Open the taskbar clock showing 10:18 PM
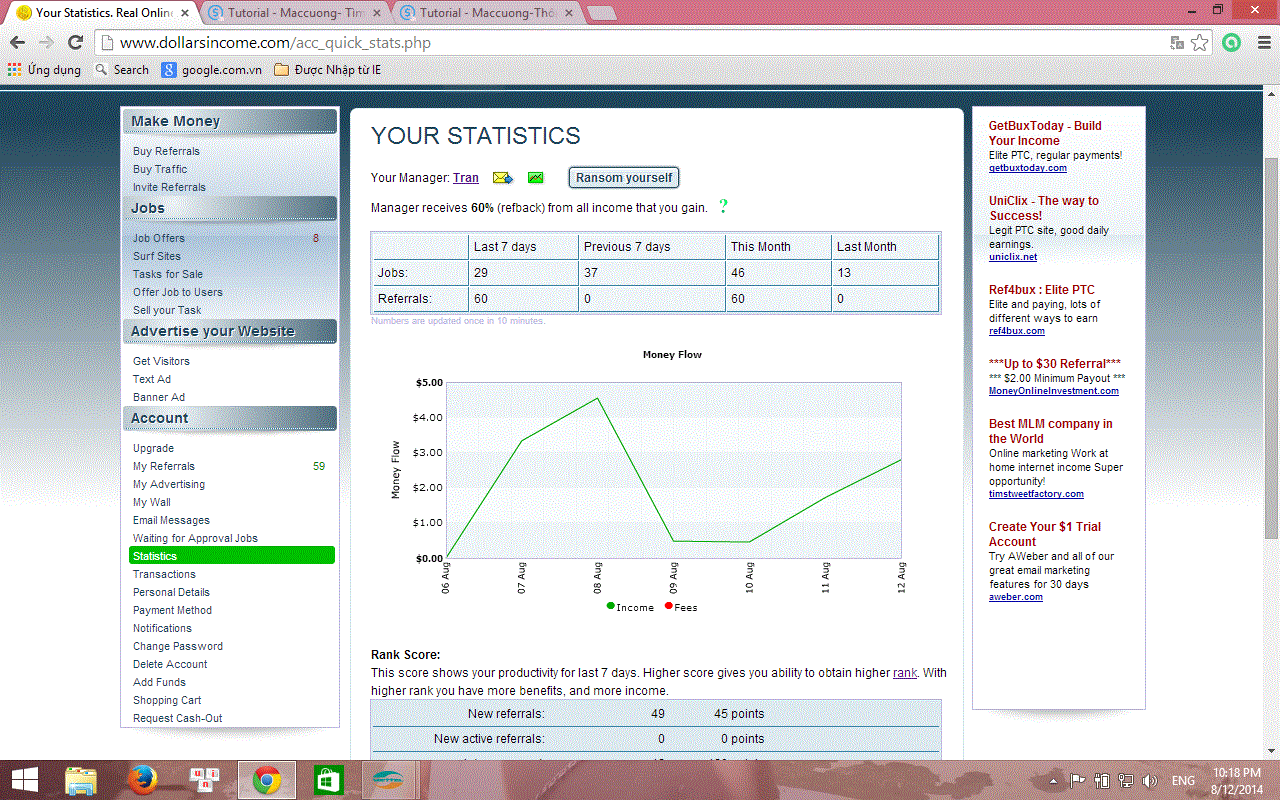Screen dimensions: 1280x800 pos(1237,781)
